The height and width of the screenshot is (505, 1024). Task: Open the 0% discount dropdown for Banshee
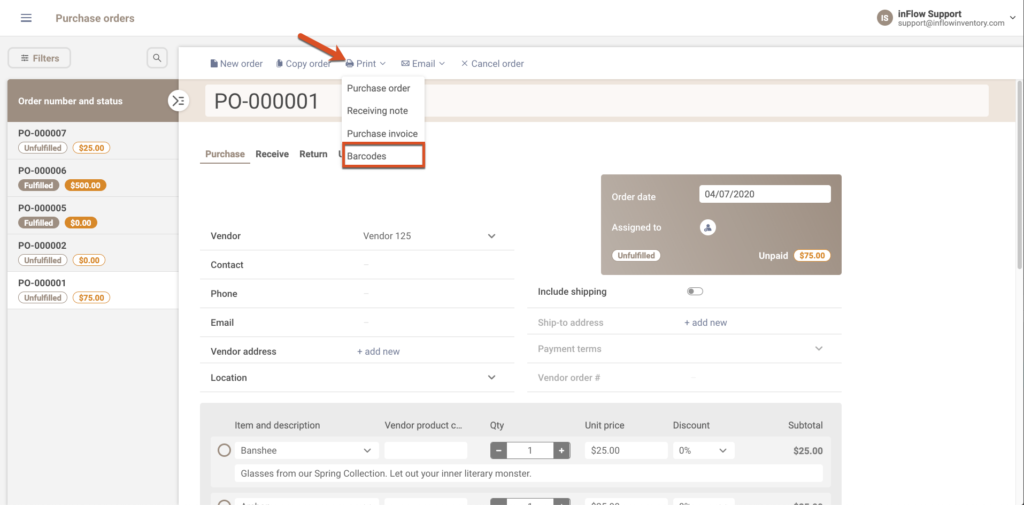(x=703, y=451)
